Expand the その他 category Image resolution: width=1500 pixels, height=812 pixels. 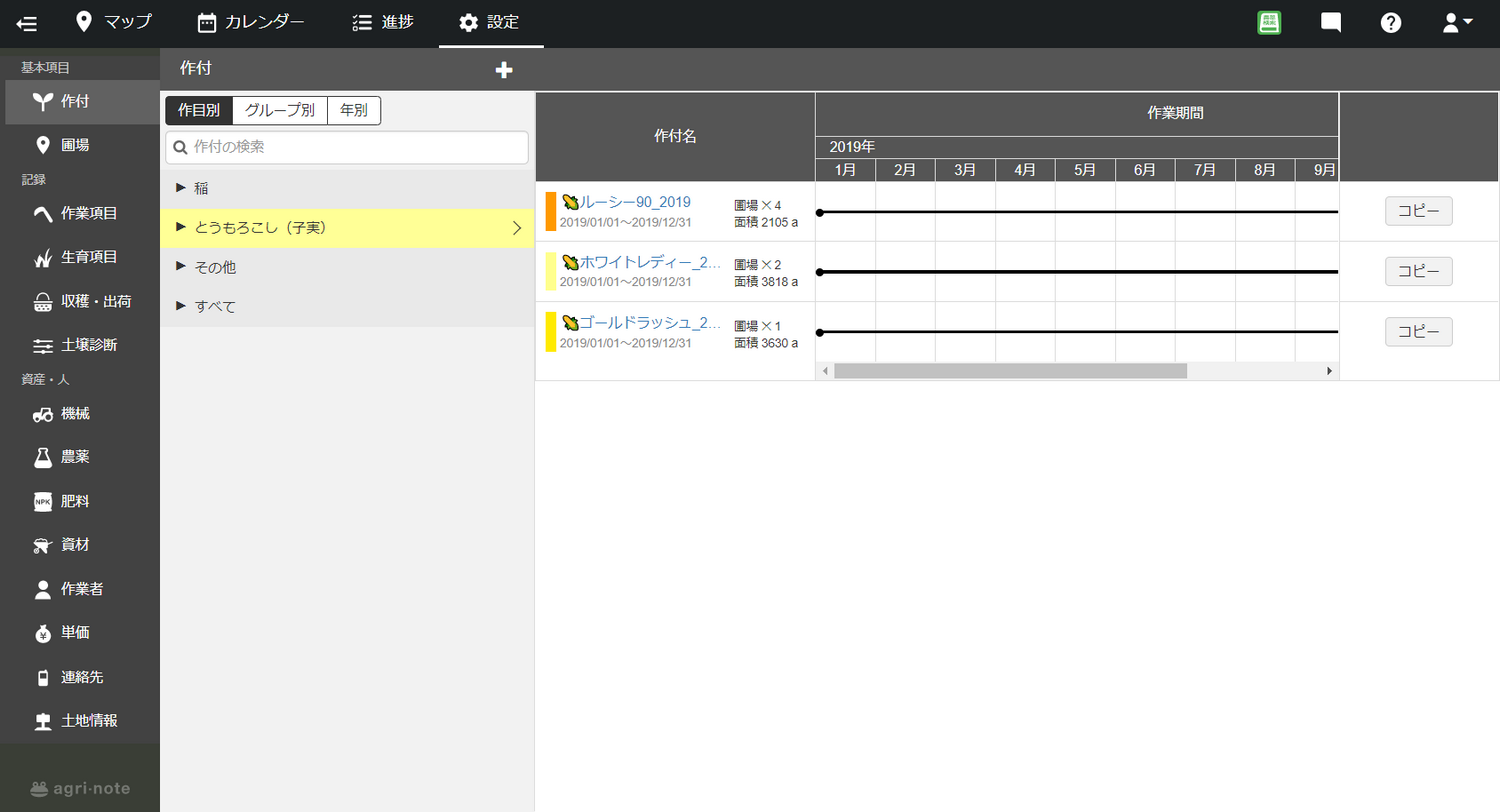347,268
